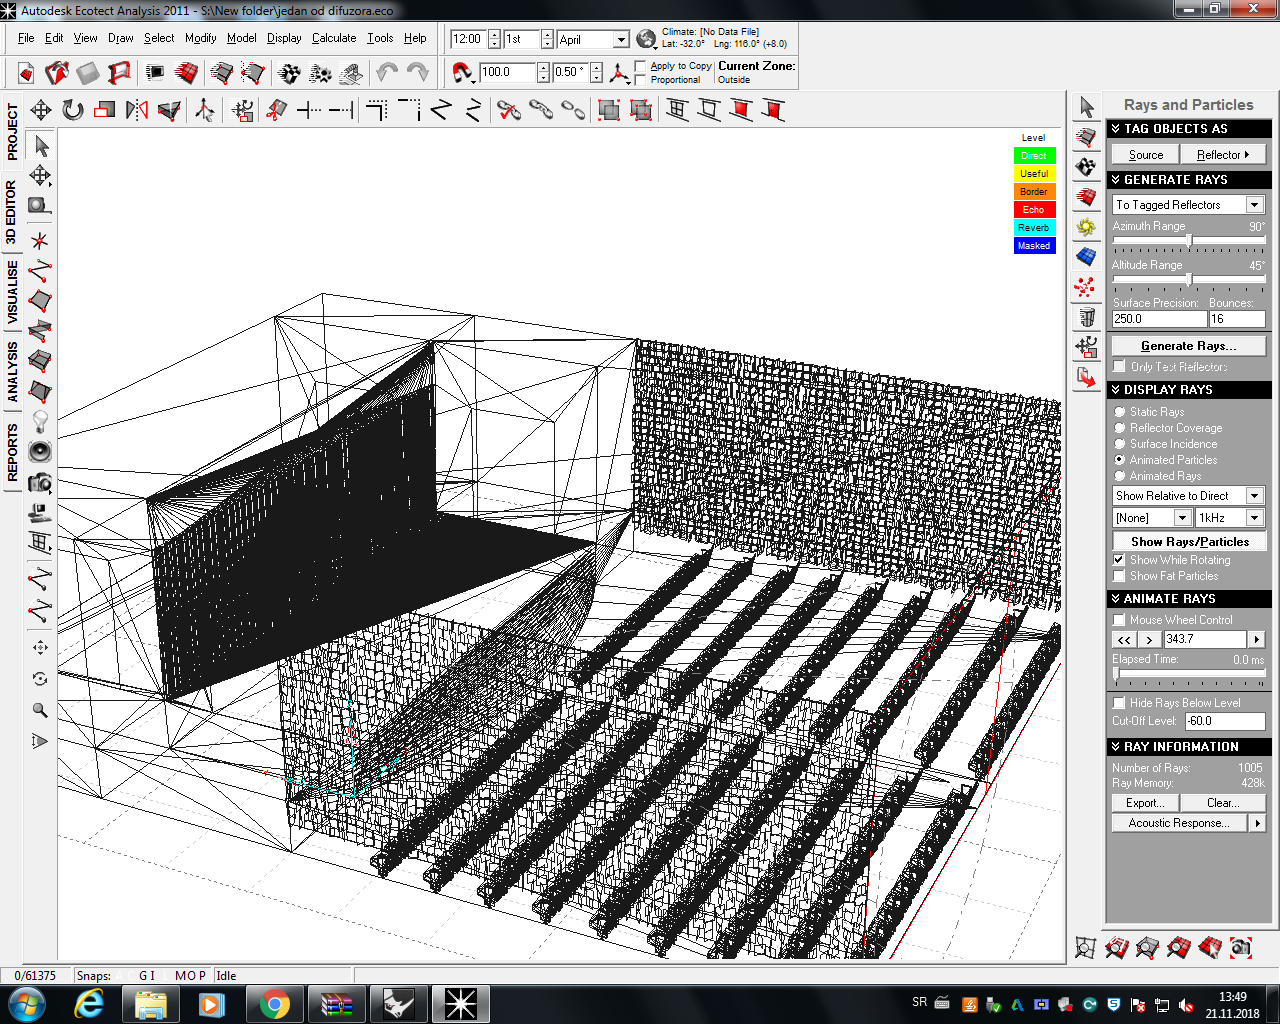This screenshot has height=1024, width=1280.
Task: Switch to the VISUALISE tab
Action: 12,292
